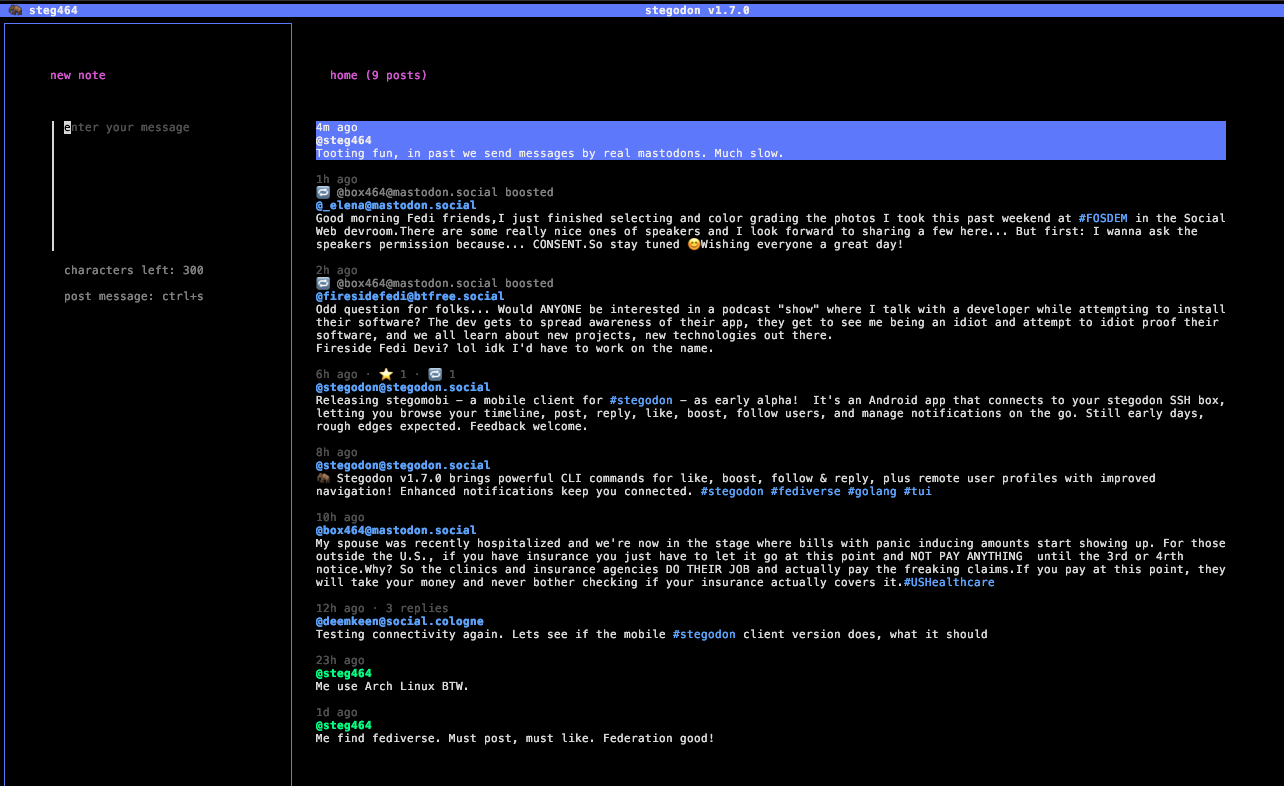Screen dimensions: 1284x786
Task: Open the #FOSDEM hashtag link
Action: 1102,218
